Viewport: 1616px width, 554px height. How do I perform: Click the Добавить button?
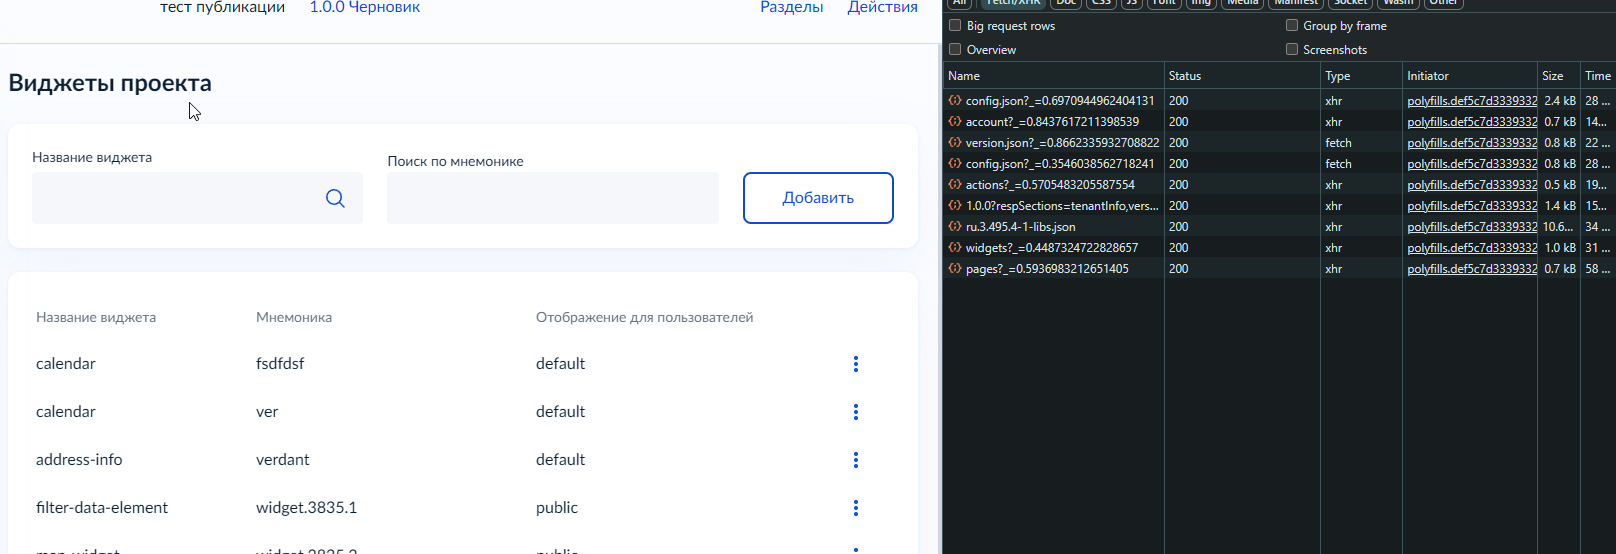pos(818,198)
